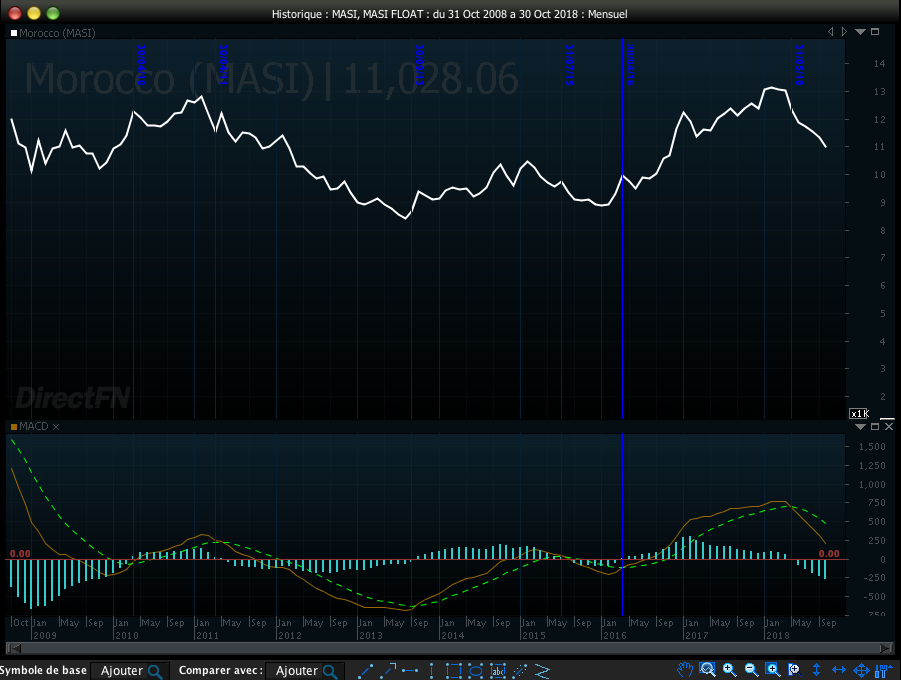Image resolution: width=901 pixels, height=680 pixels.
Task: Select the text label annotation tool
Action: 497,671
